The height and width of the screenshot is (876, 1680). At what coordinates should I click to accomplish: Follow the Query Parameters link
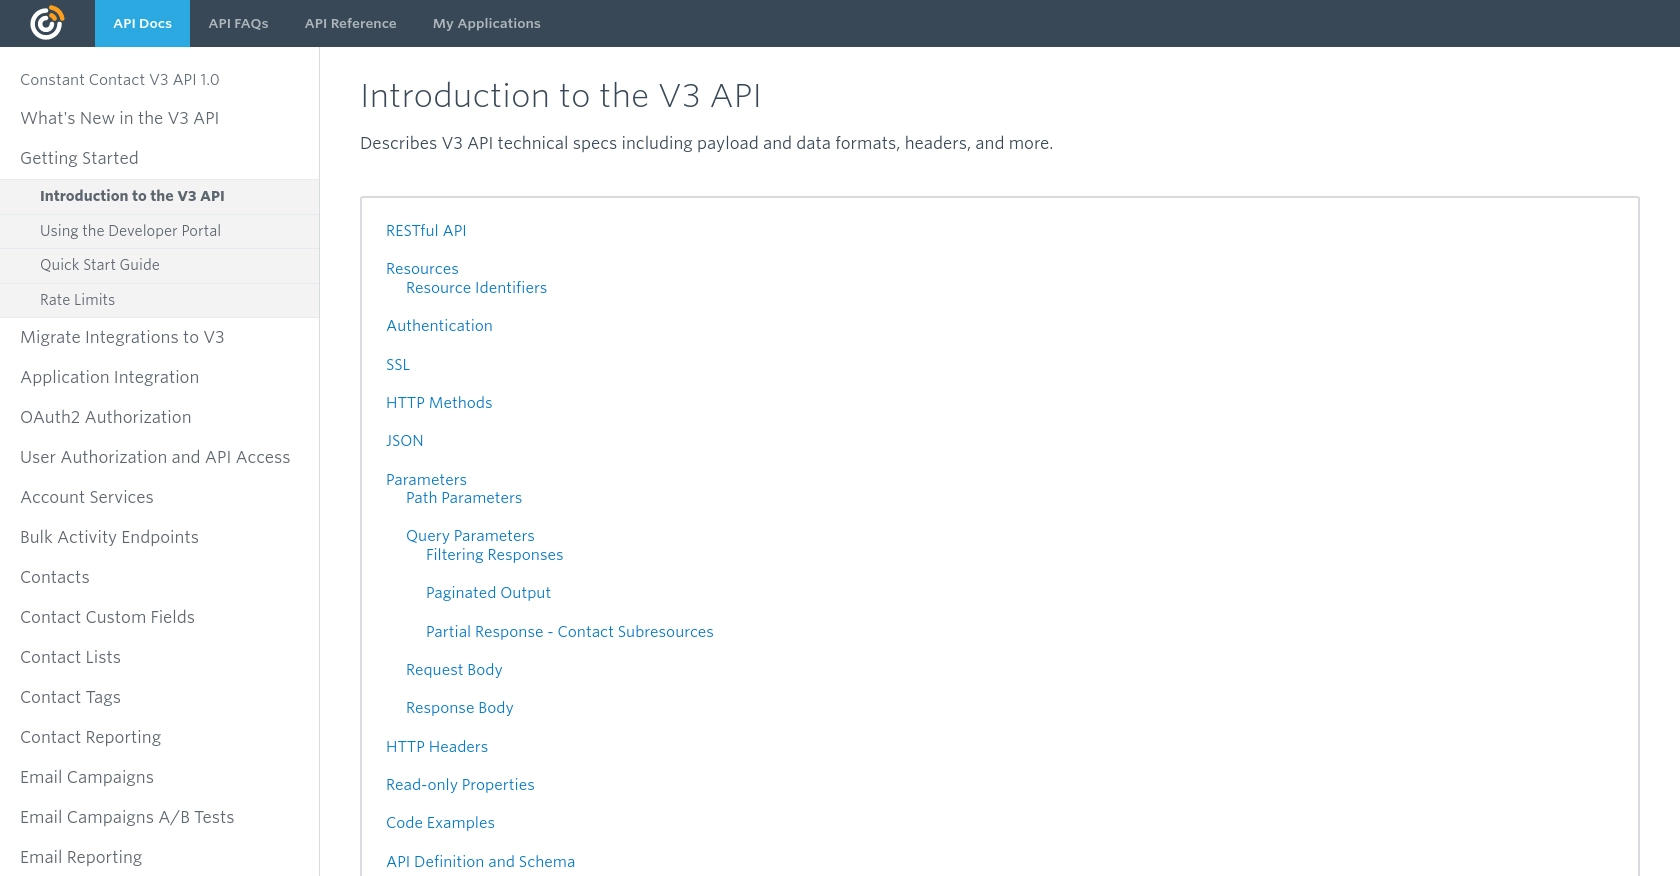point(470,536)
